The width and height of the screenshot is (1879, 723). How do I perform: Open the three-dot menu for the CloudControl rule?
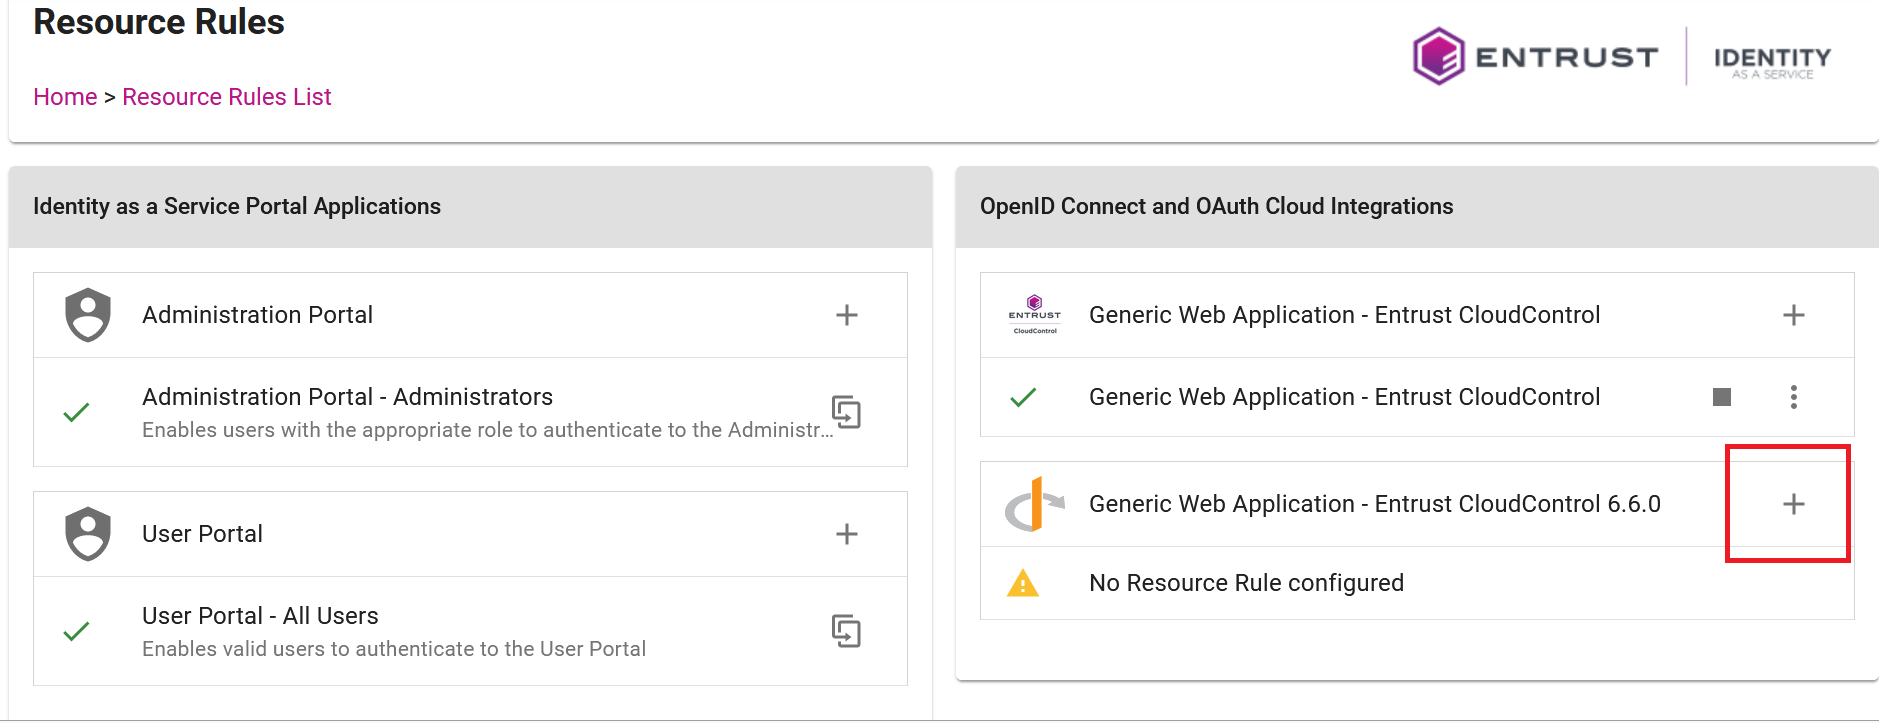1793,397
